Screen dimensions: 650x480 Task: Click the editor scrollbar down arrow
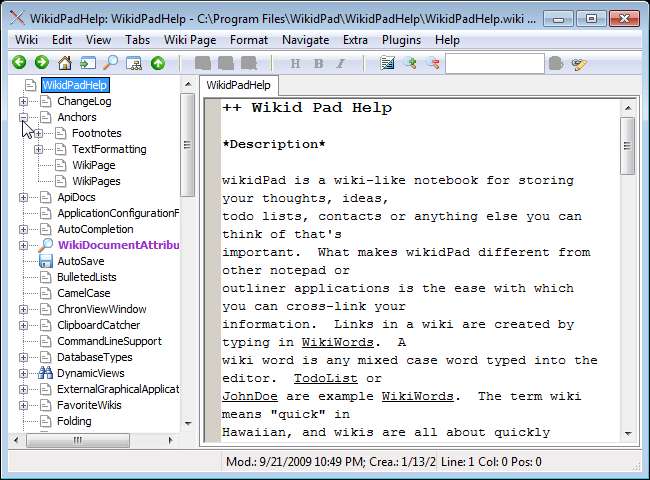click(x=628, y=433)
